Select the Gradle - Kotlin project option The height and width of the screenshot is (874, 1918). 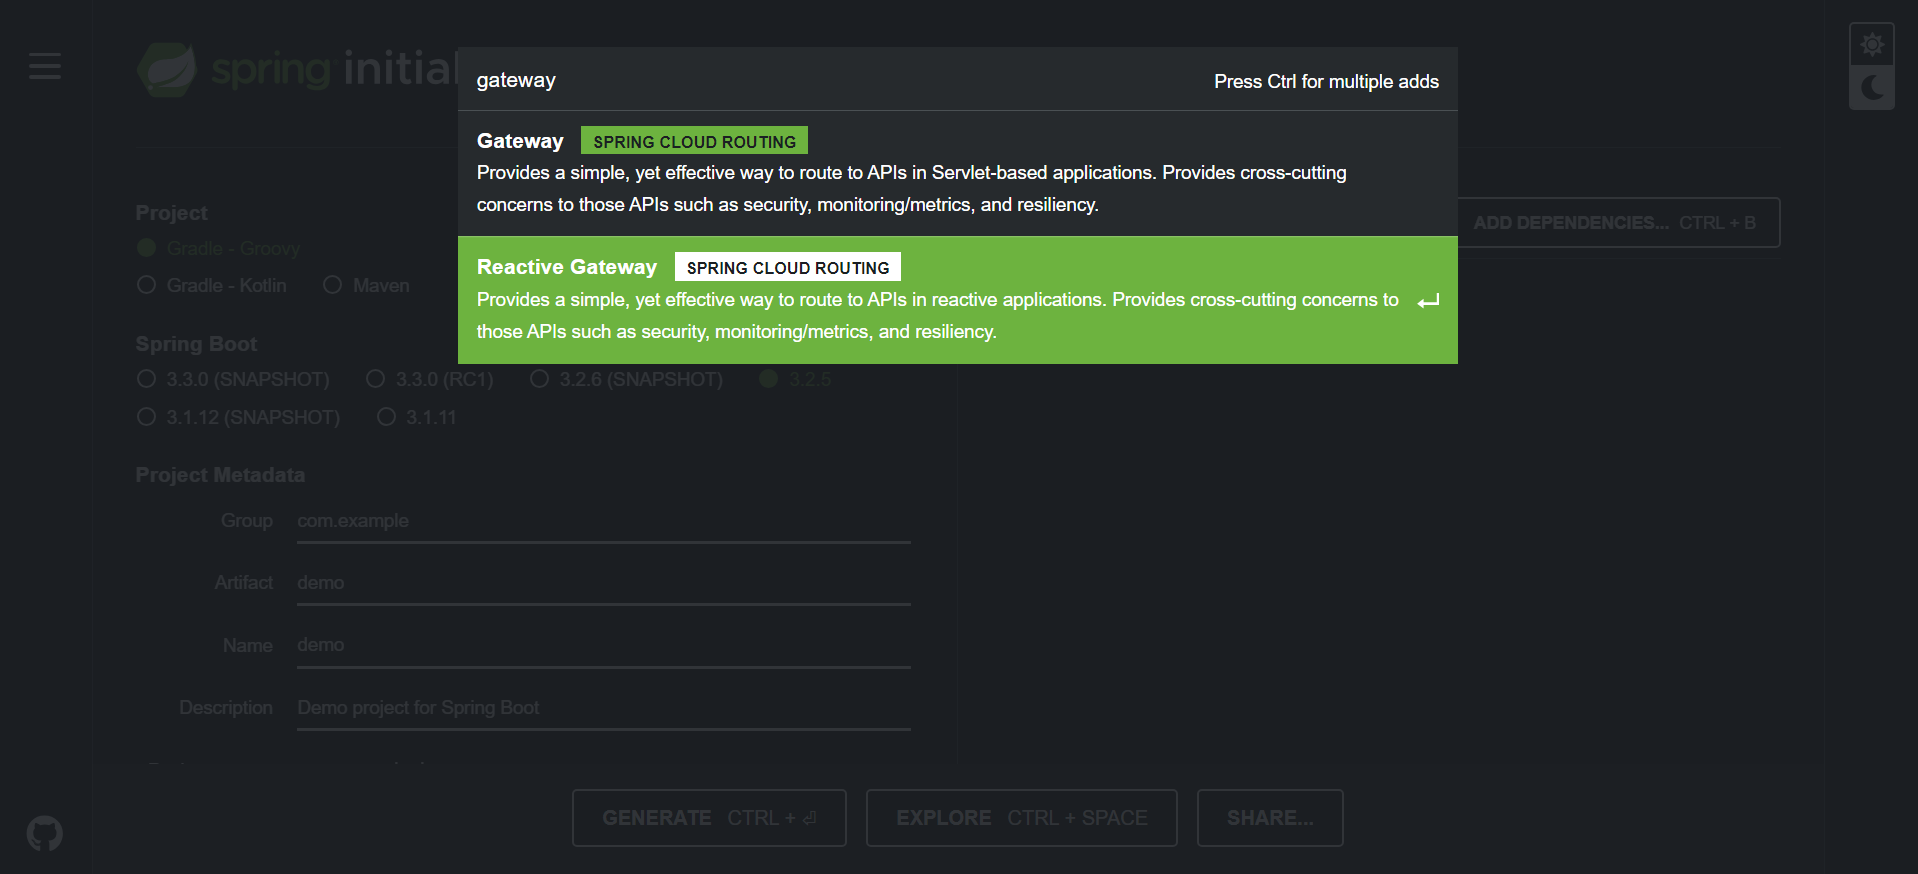[x=212, y=285]
